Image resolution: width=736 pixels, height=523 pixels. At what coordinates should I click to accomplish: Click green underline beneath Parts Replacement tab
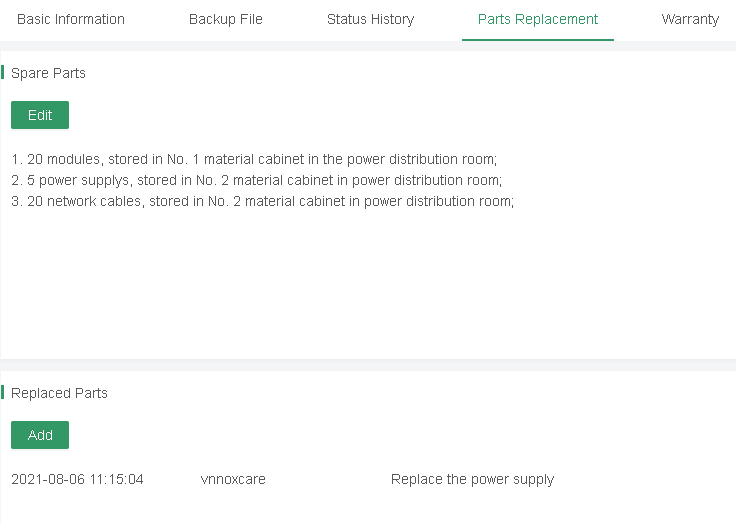pyautogui.click(x=538, y=40)
